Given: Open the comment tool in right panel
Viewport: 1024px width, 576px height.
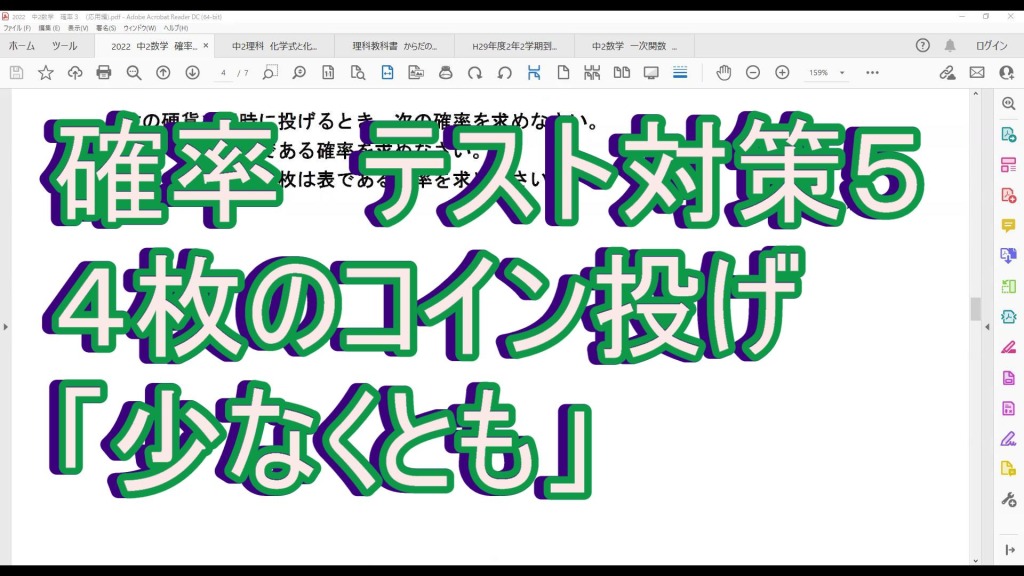Looking at the screenshot, I should tap(1008, 225).
